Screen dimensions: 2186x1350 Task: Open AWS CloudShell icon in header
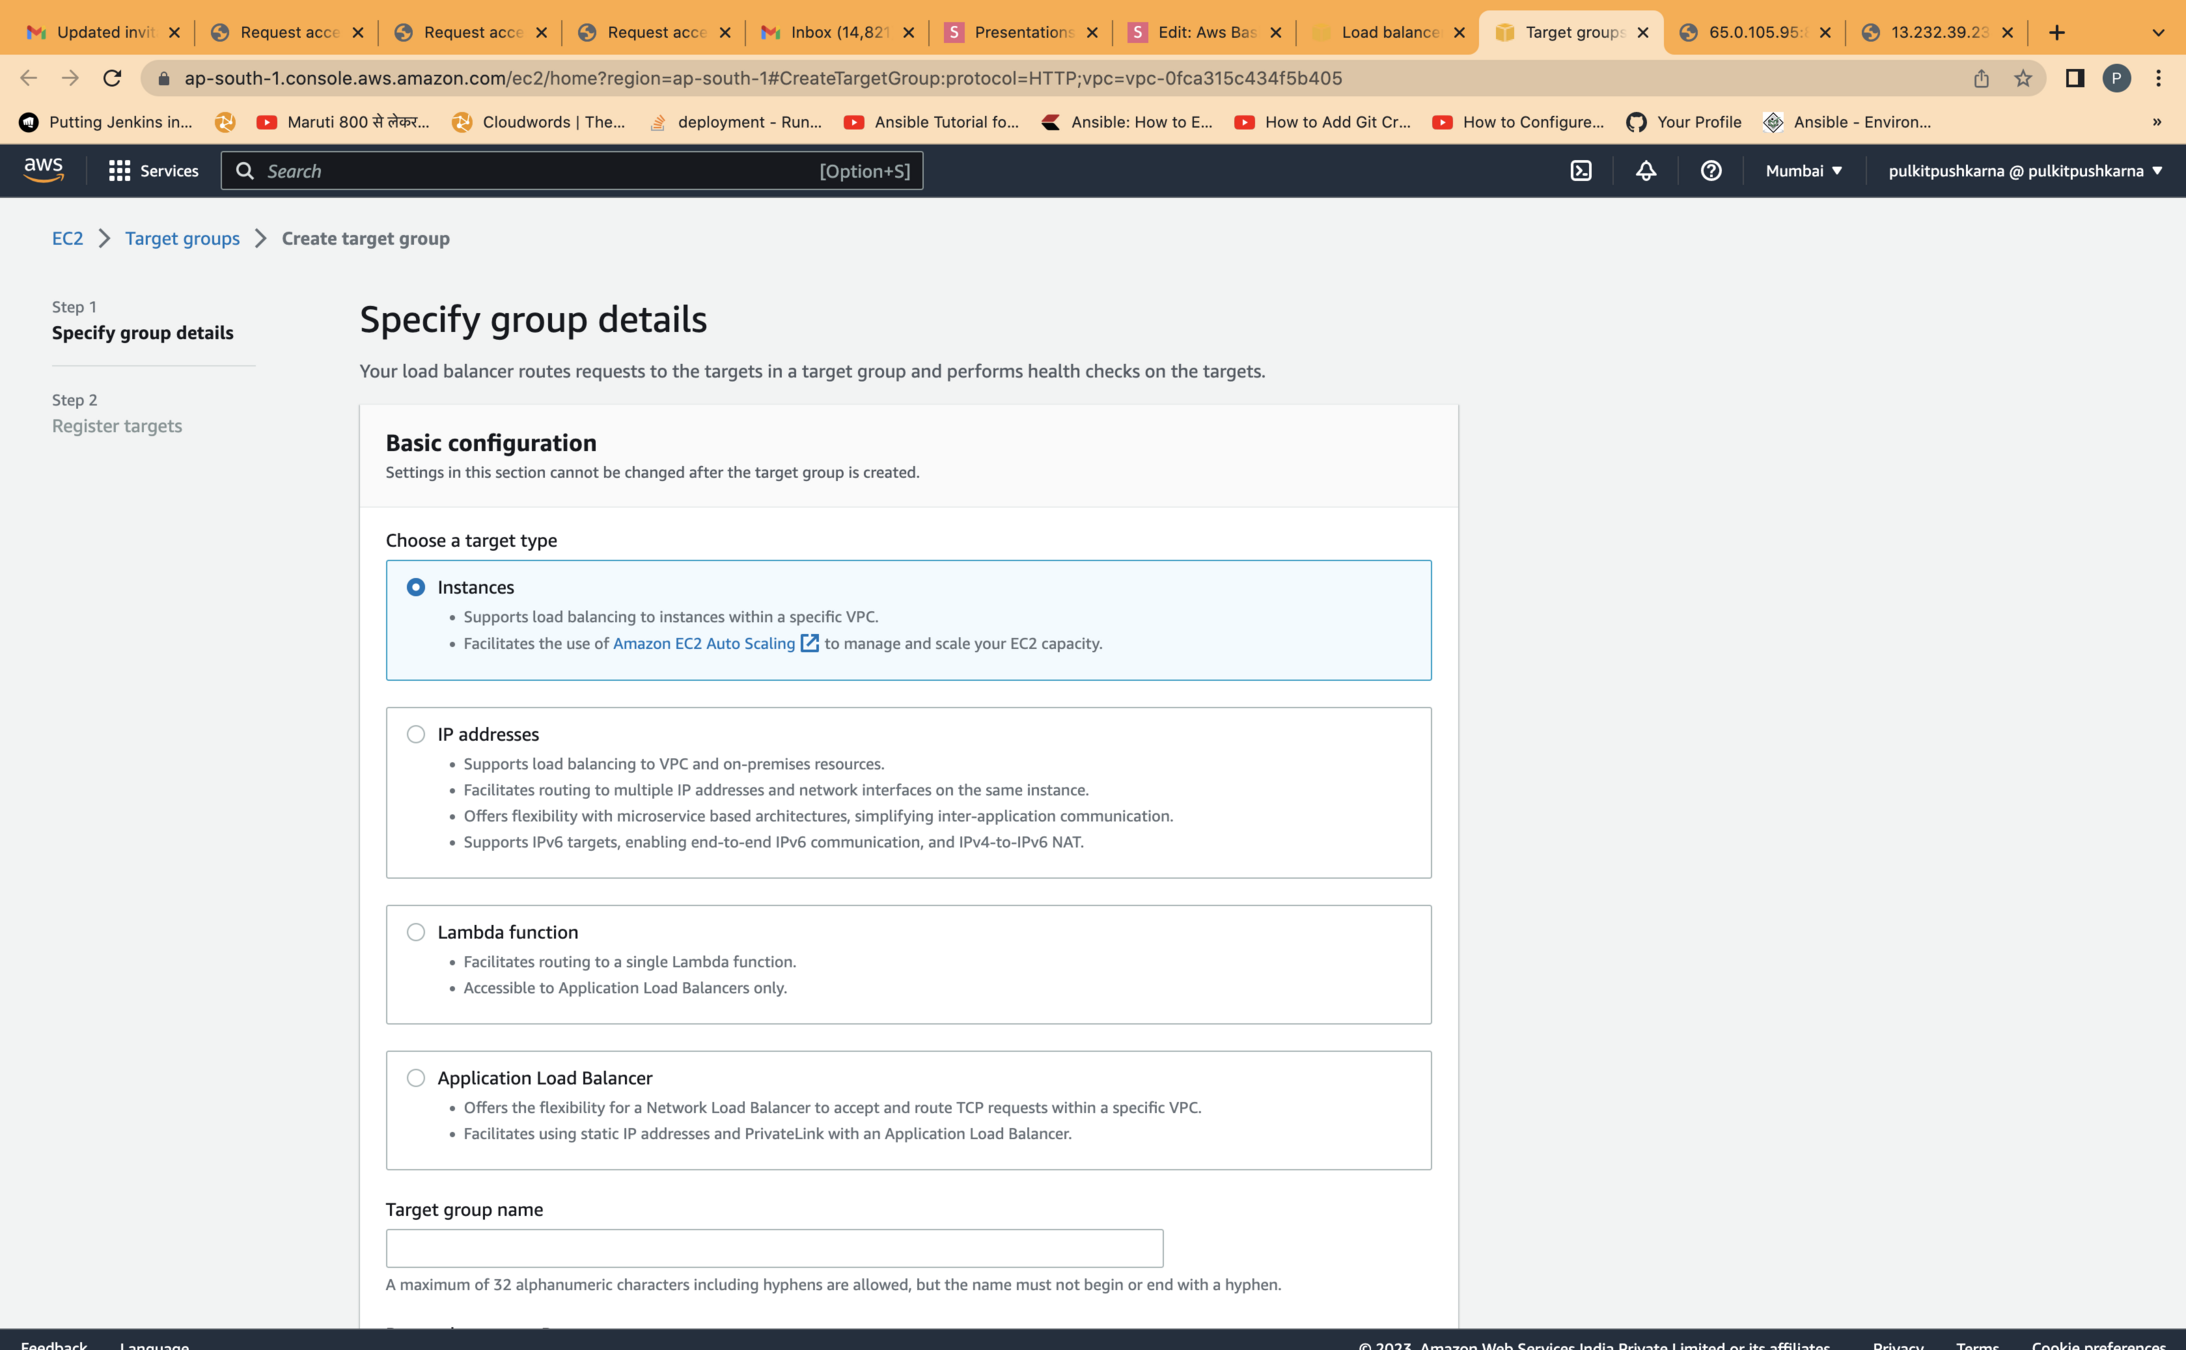[x=1581, y=171]
